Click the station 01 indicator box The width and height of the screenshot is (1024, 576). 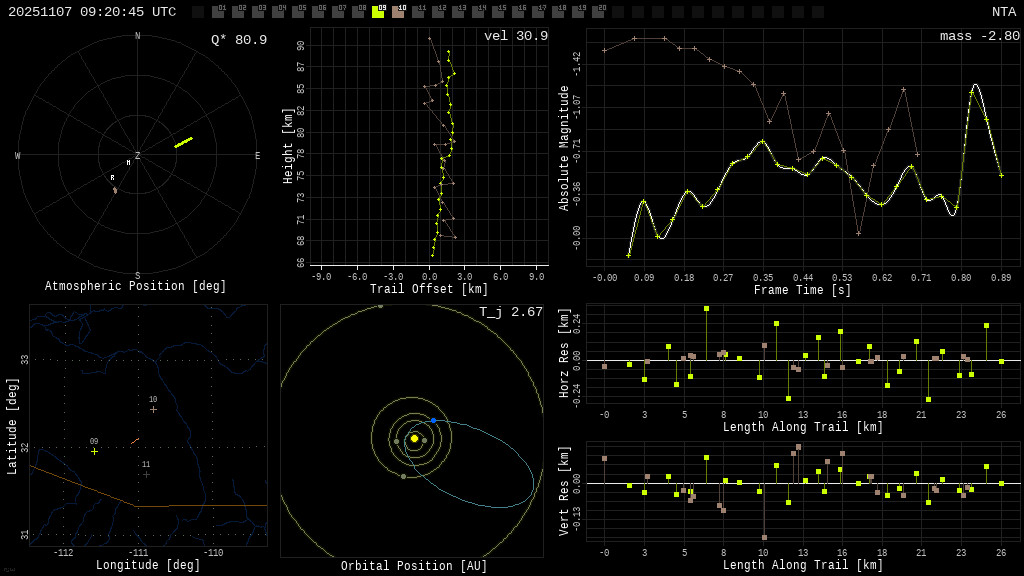(218, 12)
